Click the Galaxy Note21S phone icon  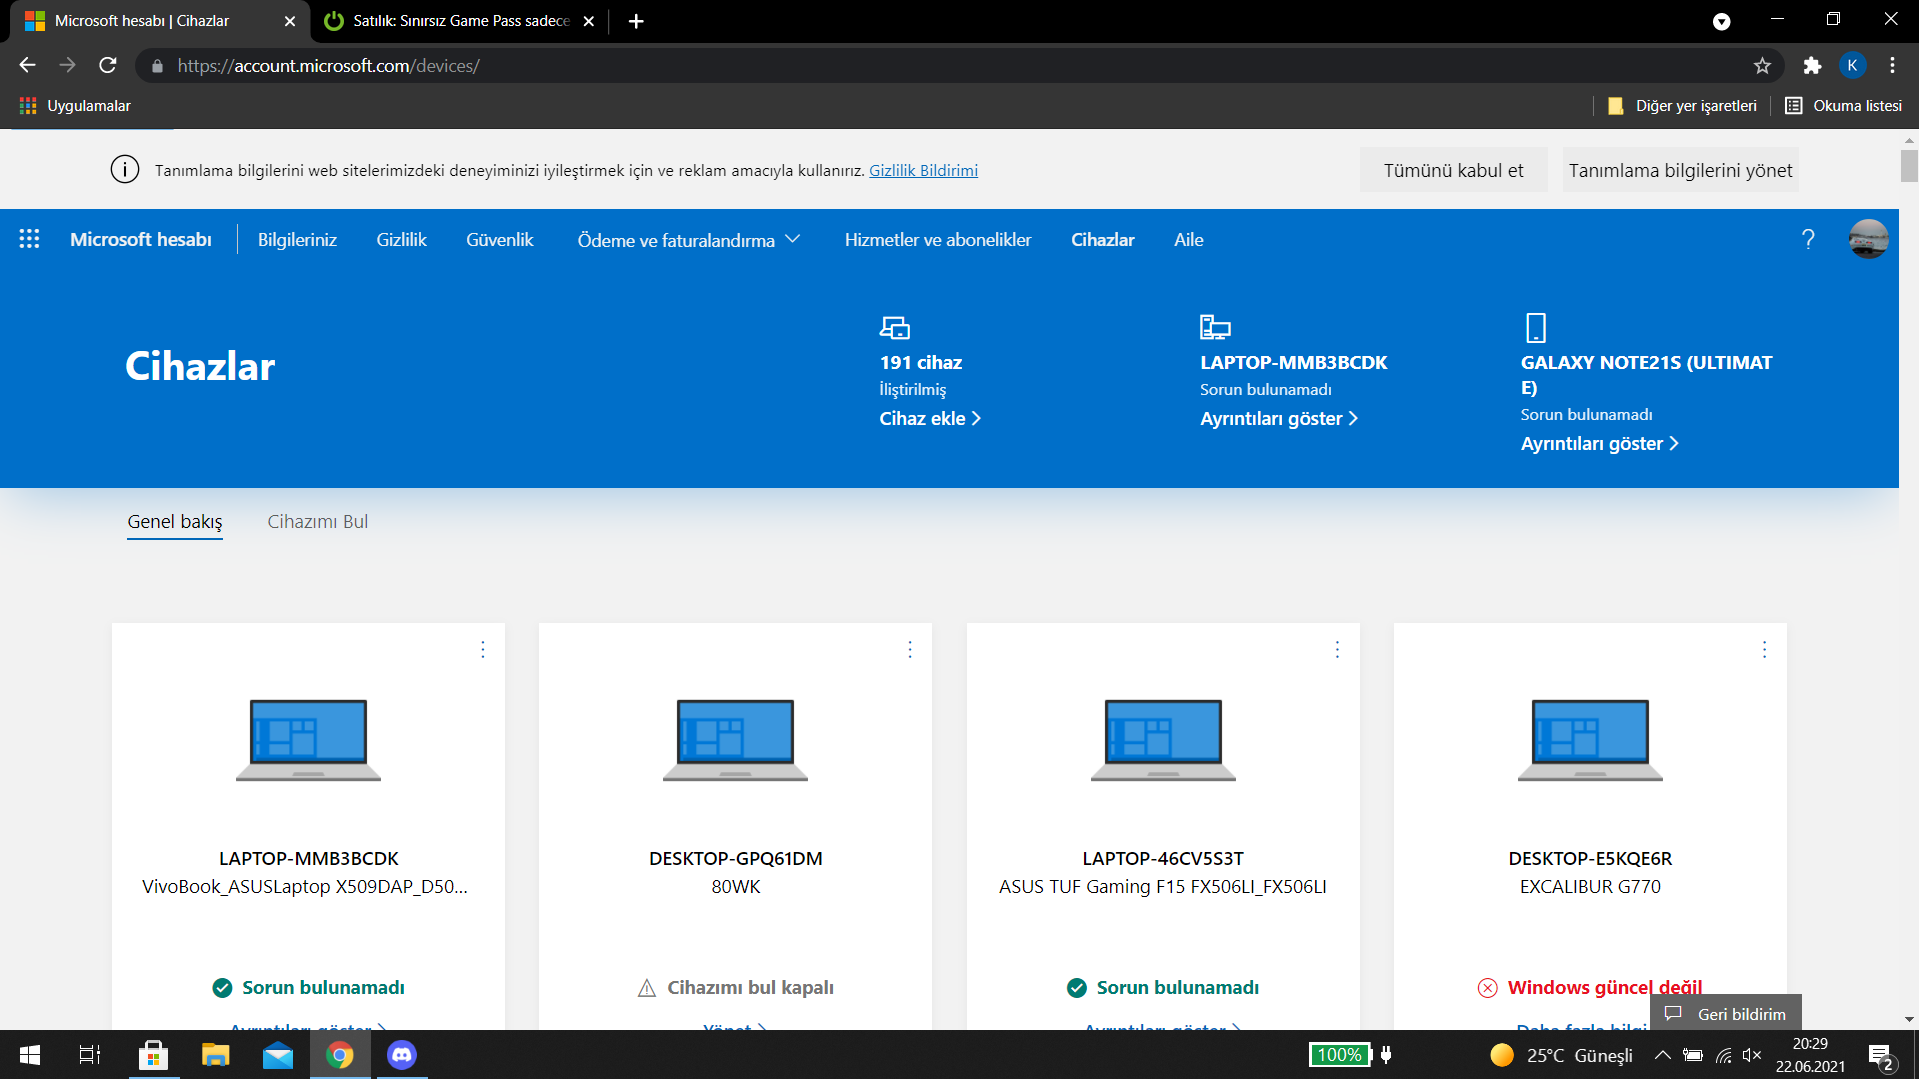click(1535, 327)
